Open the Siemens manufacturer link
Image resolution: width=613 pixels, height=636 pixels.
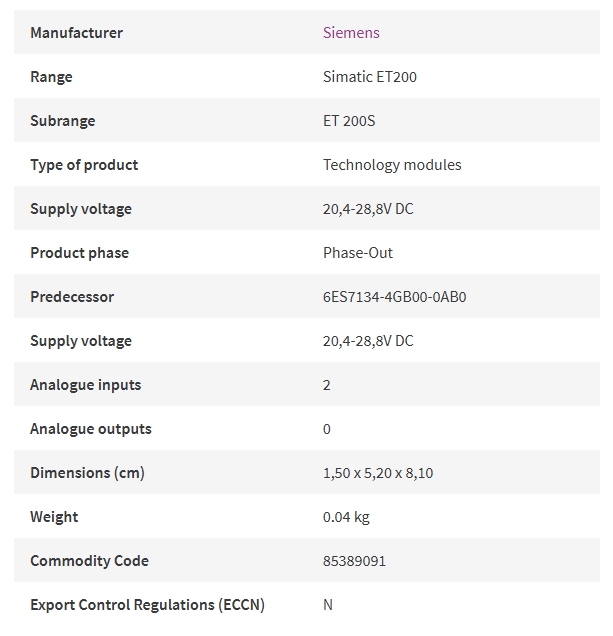[351, 32]
